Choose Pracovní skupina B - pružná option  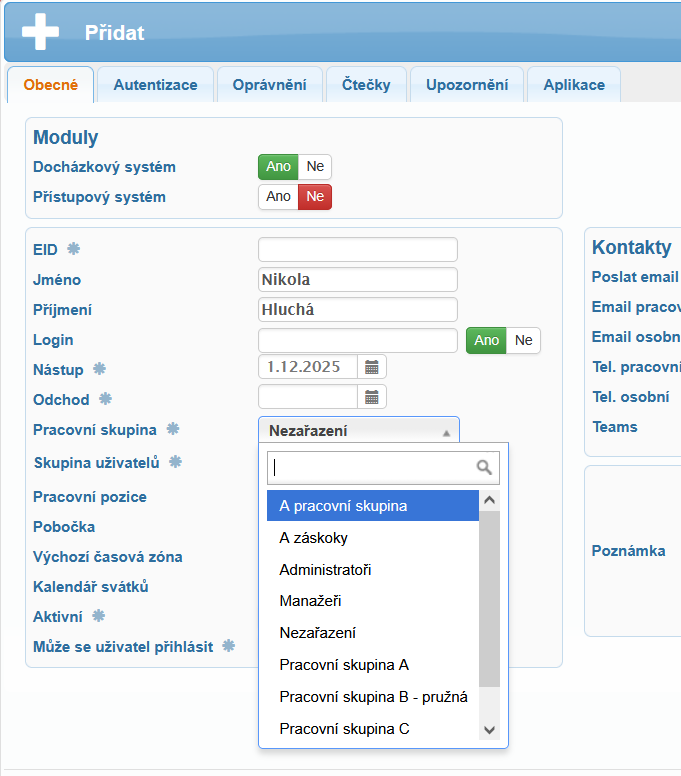pyautogui.click(x=373, y=697)
